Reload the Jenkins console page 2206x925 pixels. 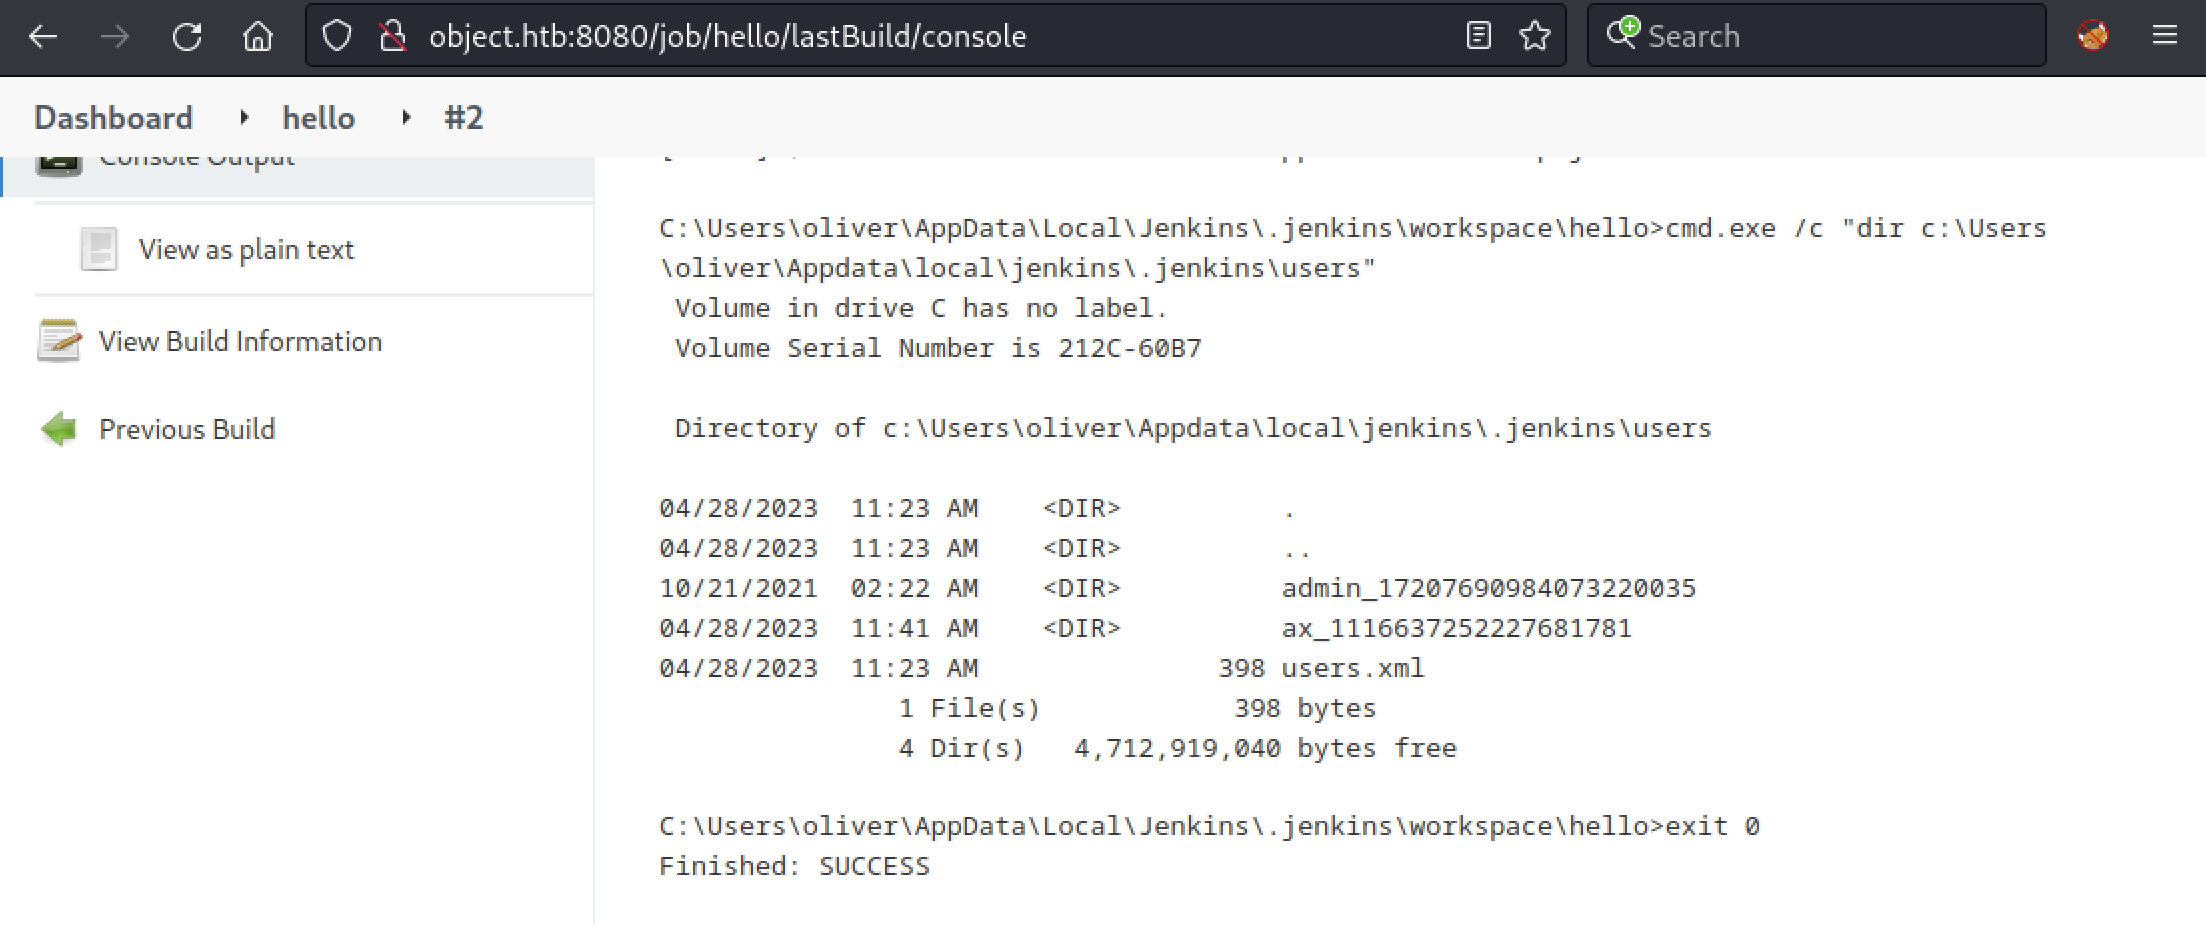tap(187, 37)
